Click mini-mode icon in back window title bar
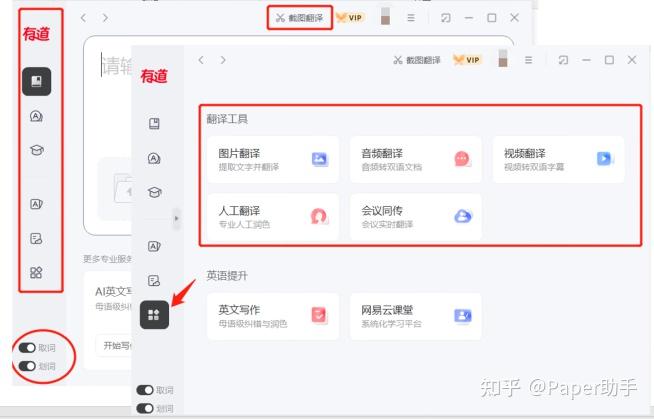Screen dimensions: 654x419 point(446,18)
